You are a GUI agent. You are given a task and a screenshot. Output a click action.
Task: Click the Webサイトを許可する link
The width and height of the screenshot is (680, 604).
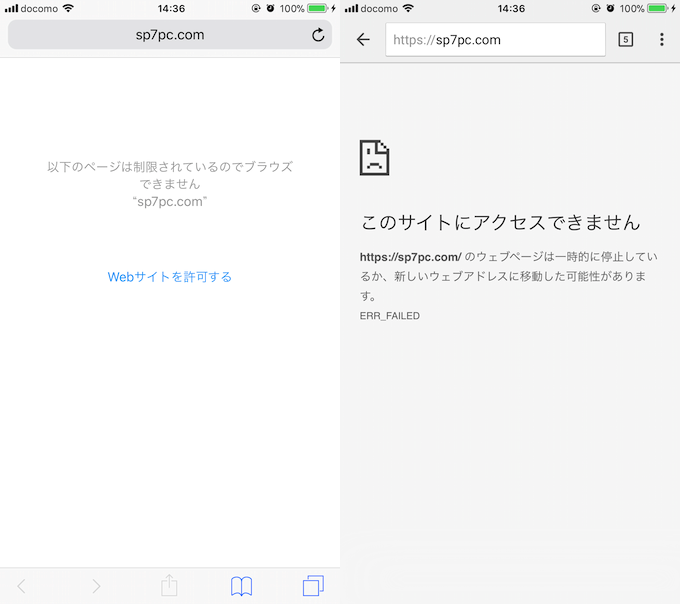point(170,277)
